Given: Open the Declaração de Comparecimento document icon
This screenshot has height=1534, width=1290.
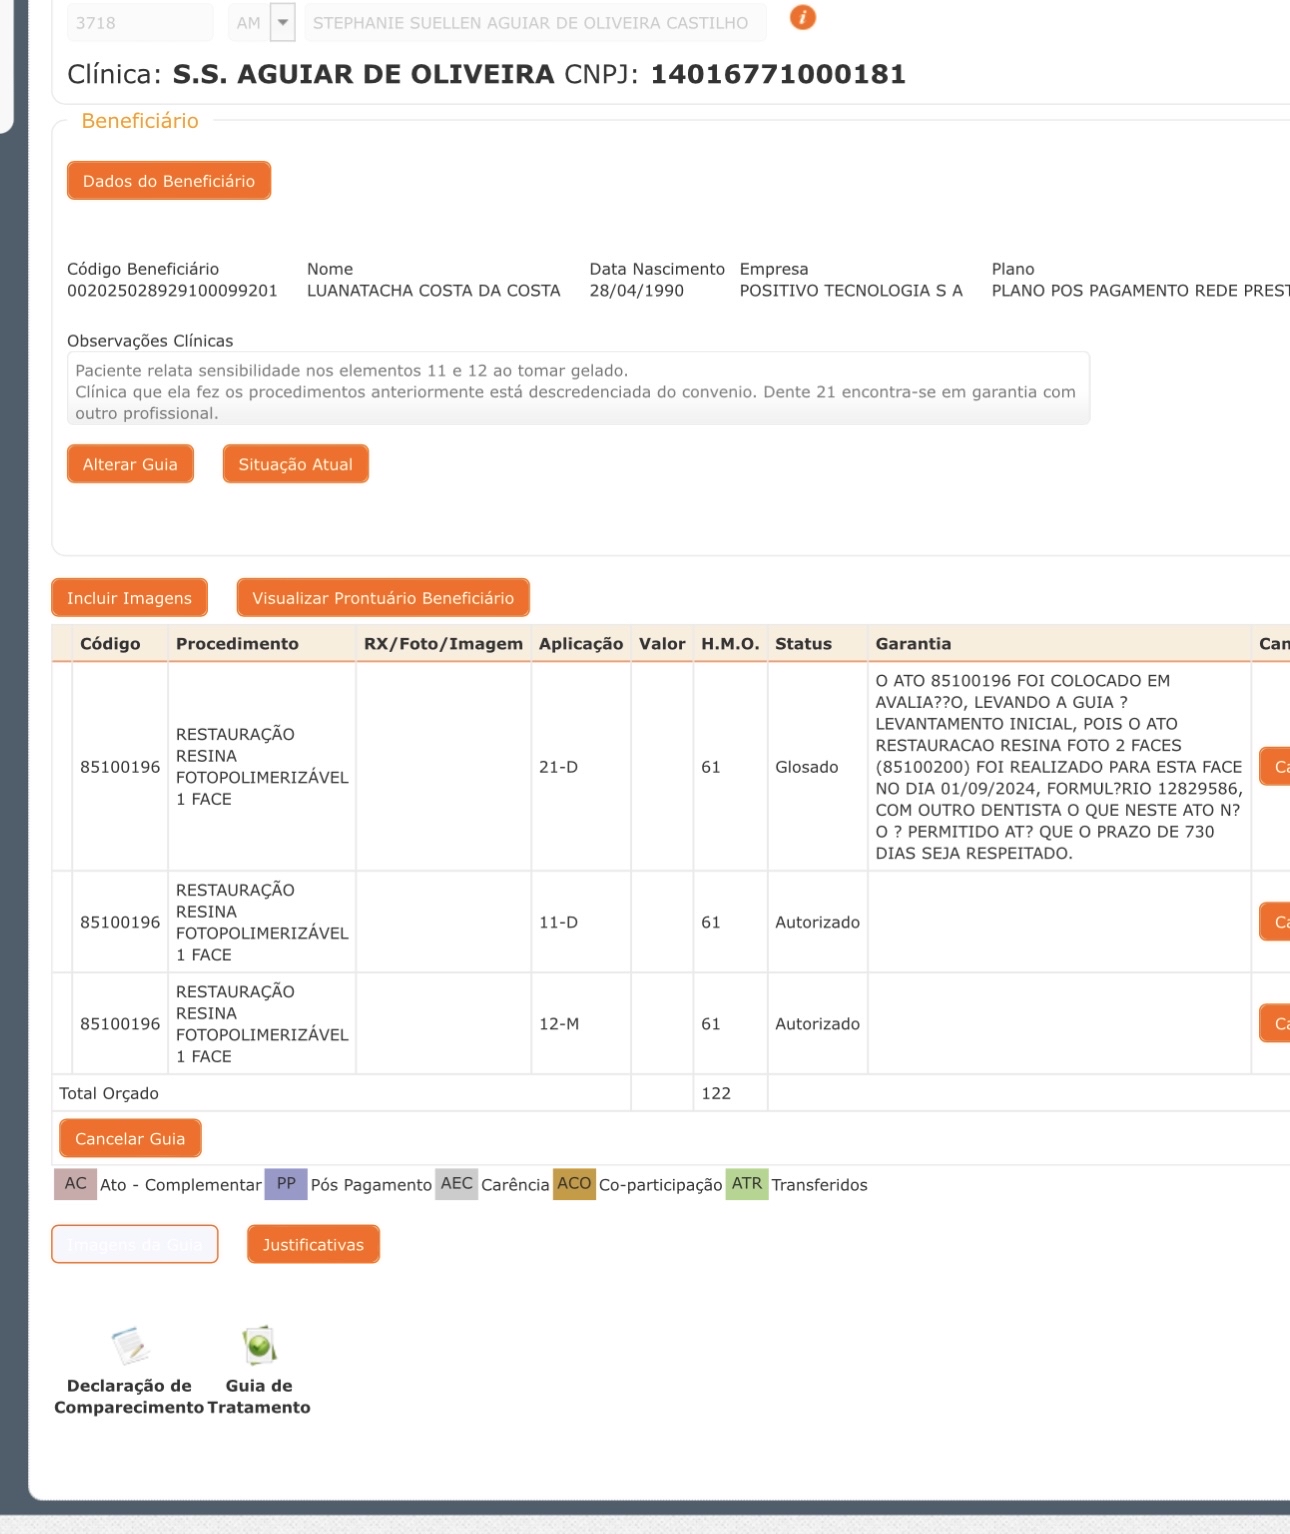Looking at the screenshot, I should click(130, 1346).
